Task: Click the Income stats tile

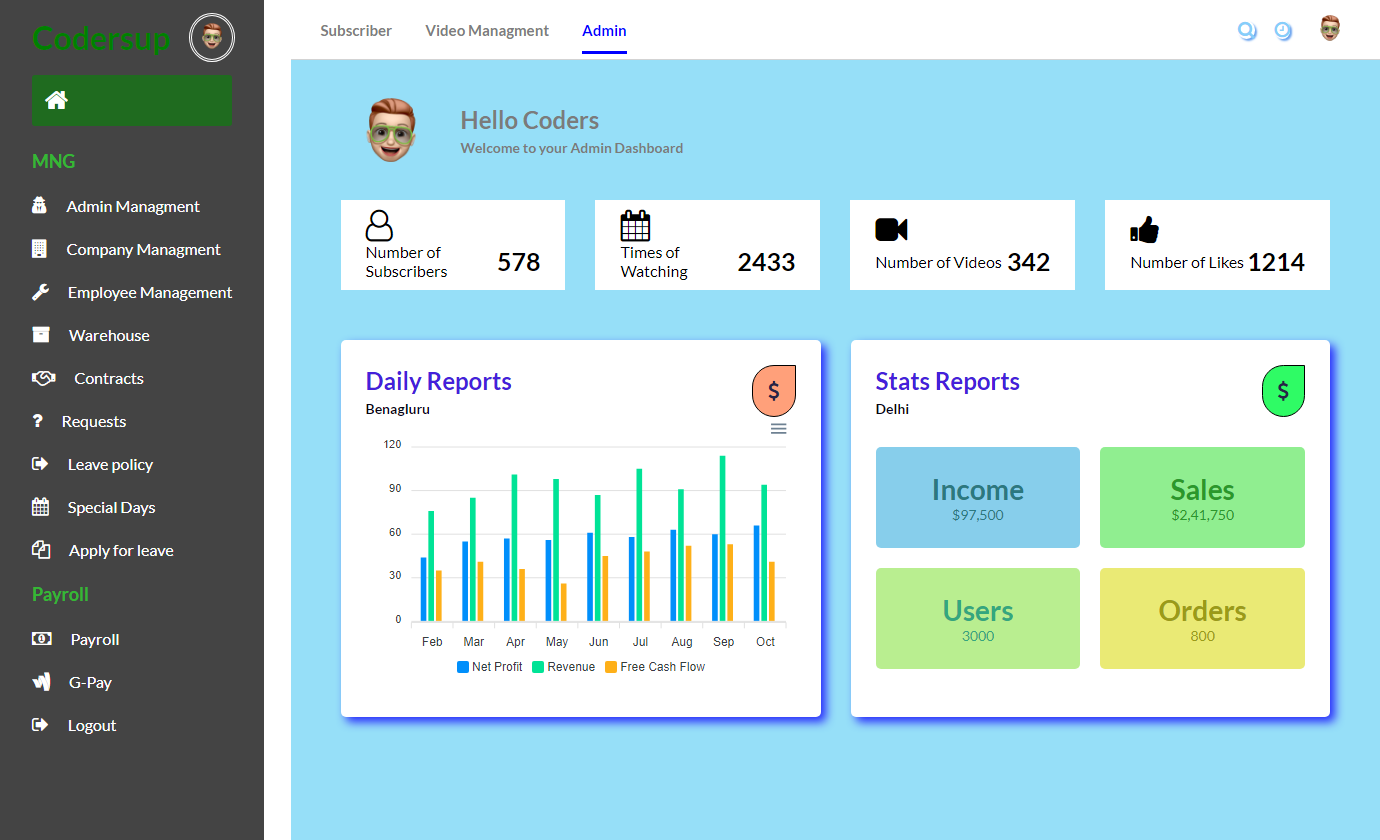Action: pos(978,497)
